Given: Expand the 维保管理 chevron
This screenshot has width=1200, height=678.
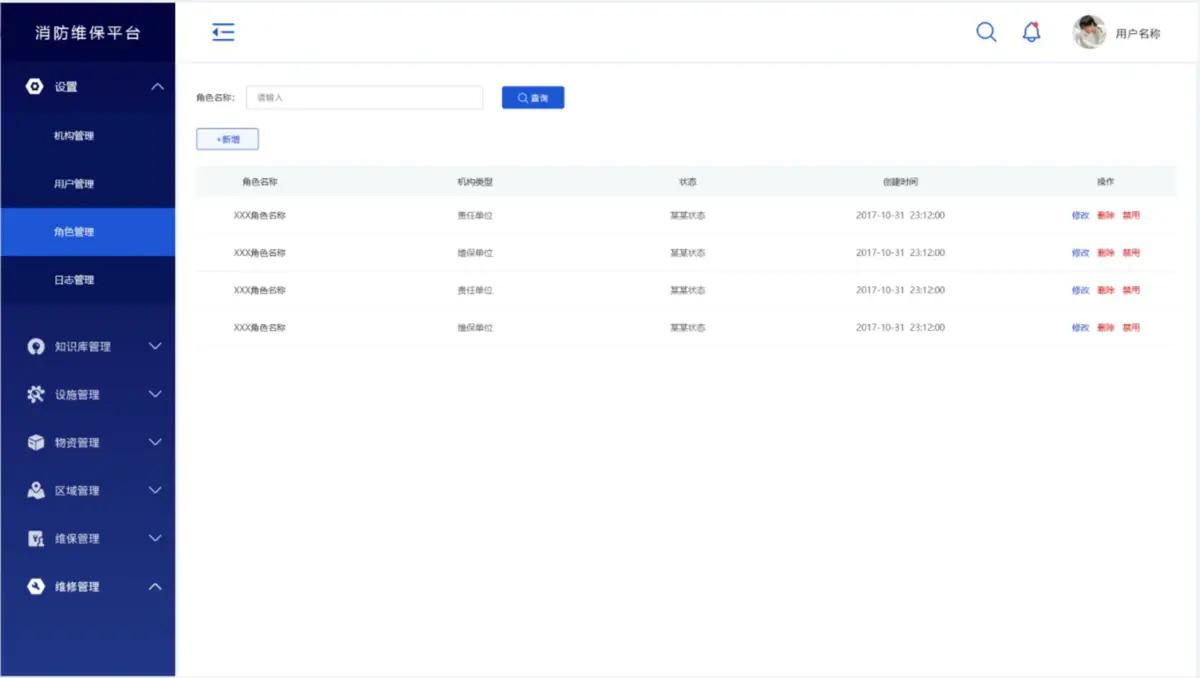Looking at the screenshot, I should [155, 538].
